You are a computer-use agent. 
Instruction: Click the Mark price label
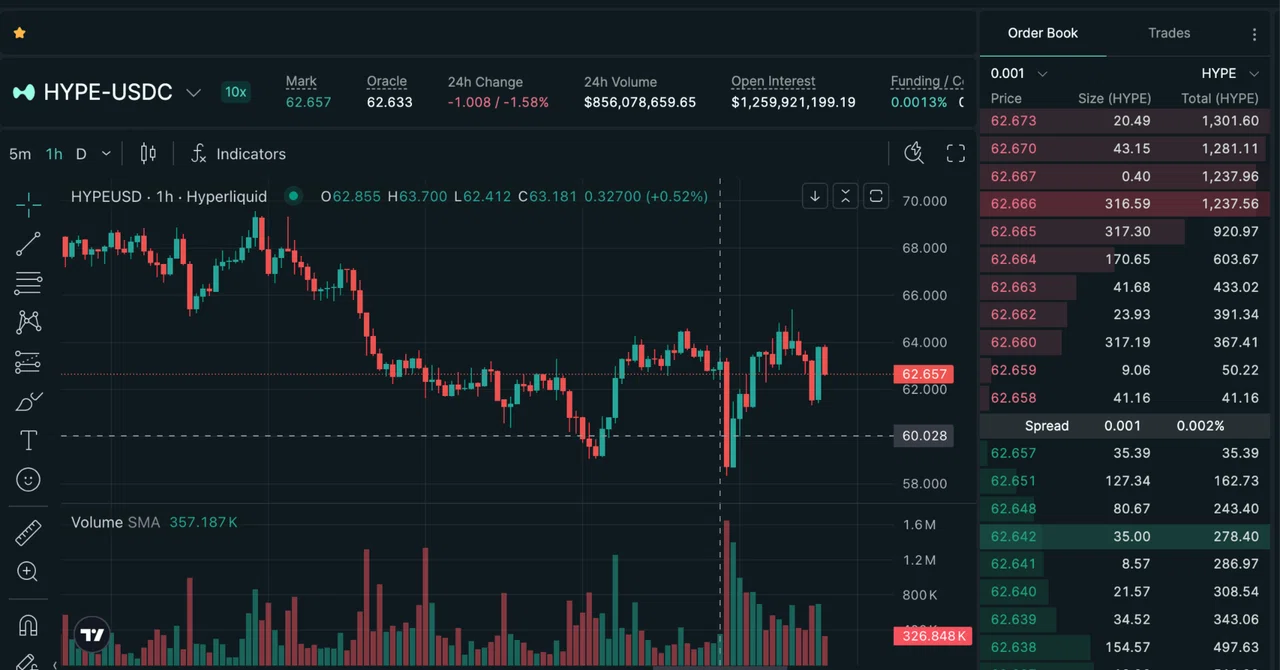click(301, 81)
